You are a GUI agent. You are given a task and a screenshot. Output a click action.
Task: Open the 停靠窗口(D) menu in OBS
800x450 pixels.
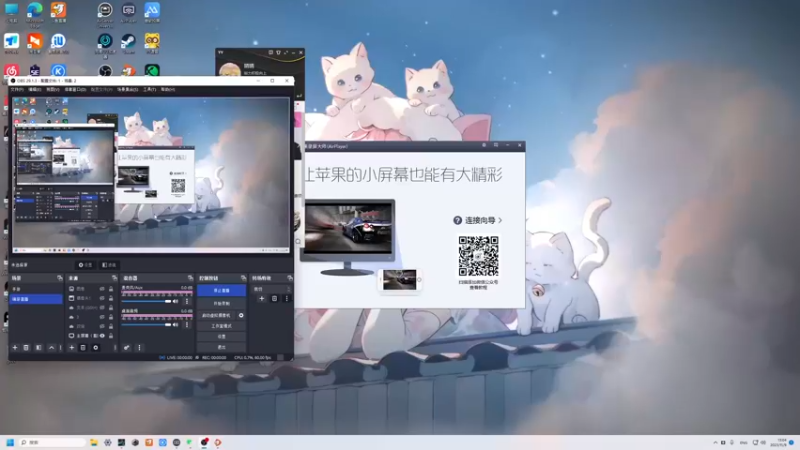75,89
